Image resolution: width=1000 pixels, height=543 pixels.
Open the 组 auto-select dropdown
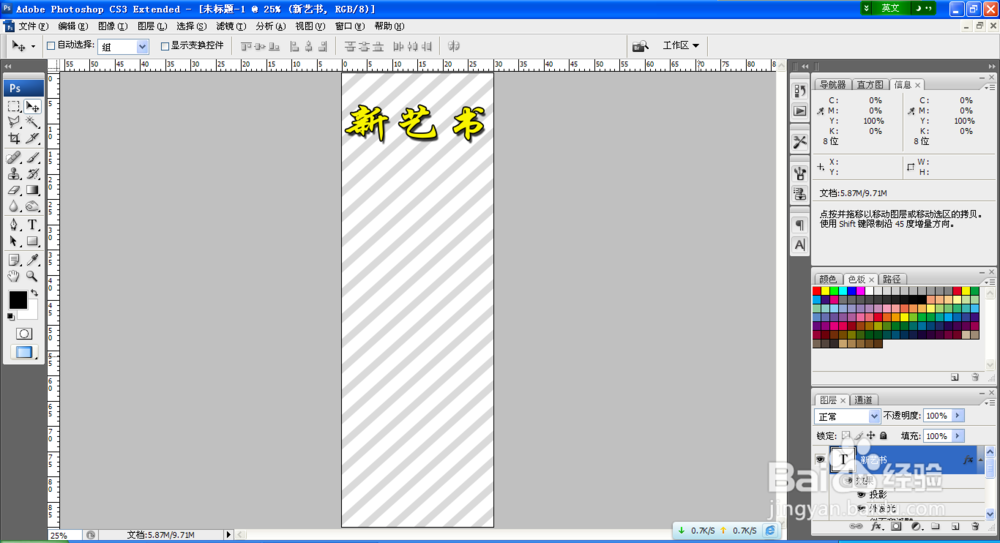pos(142,47)
